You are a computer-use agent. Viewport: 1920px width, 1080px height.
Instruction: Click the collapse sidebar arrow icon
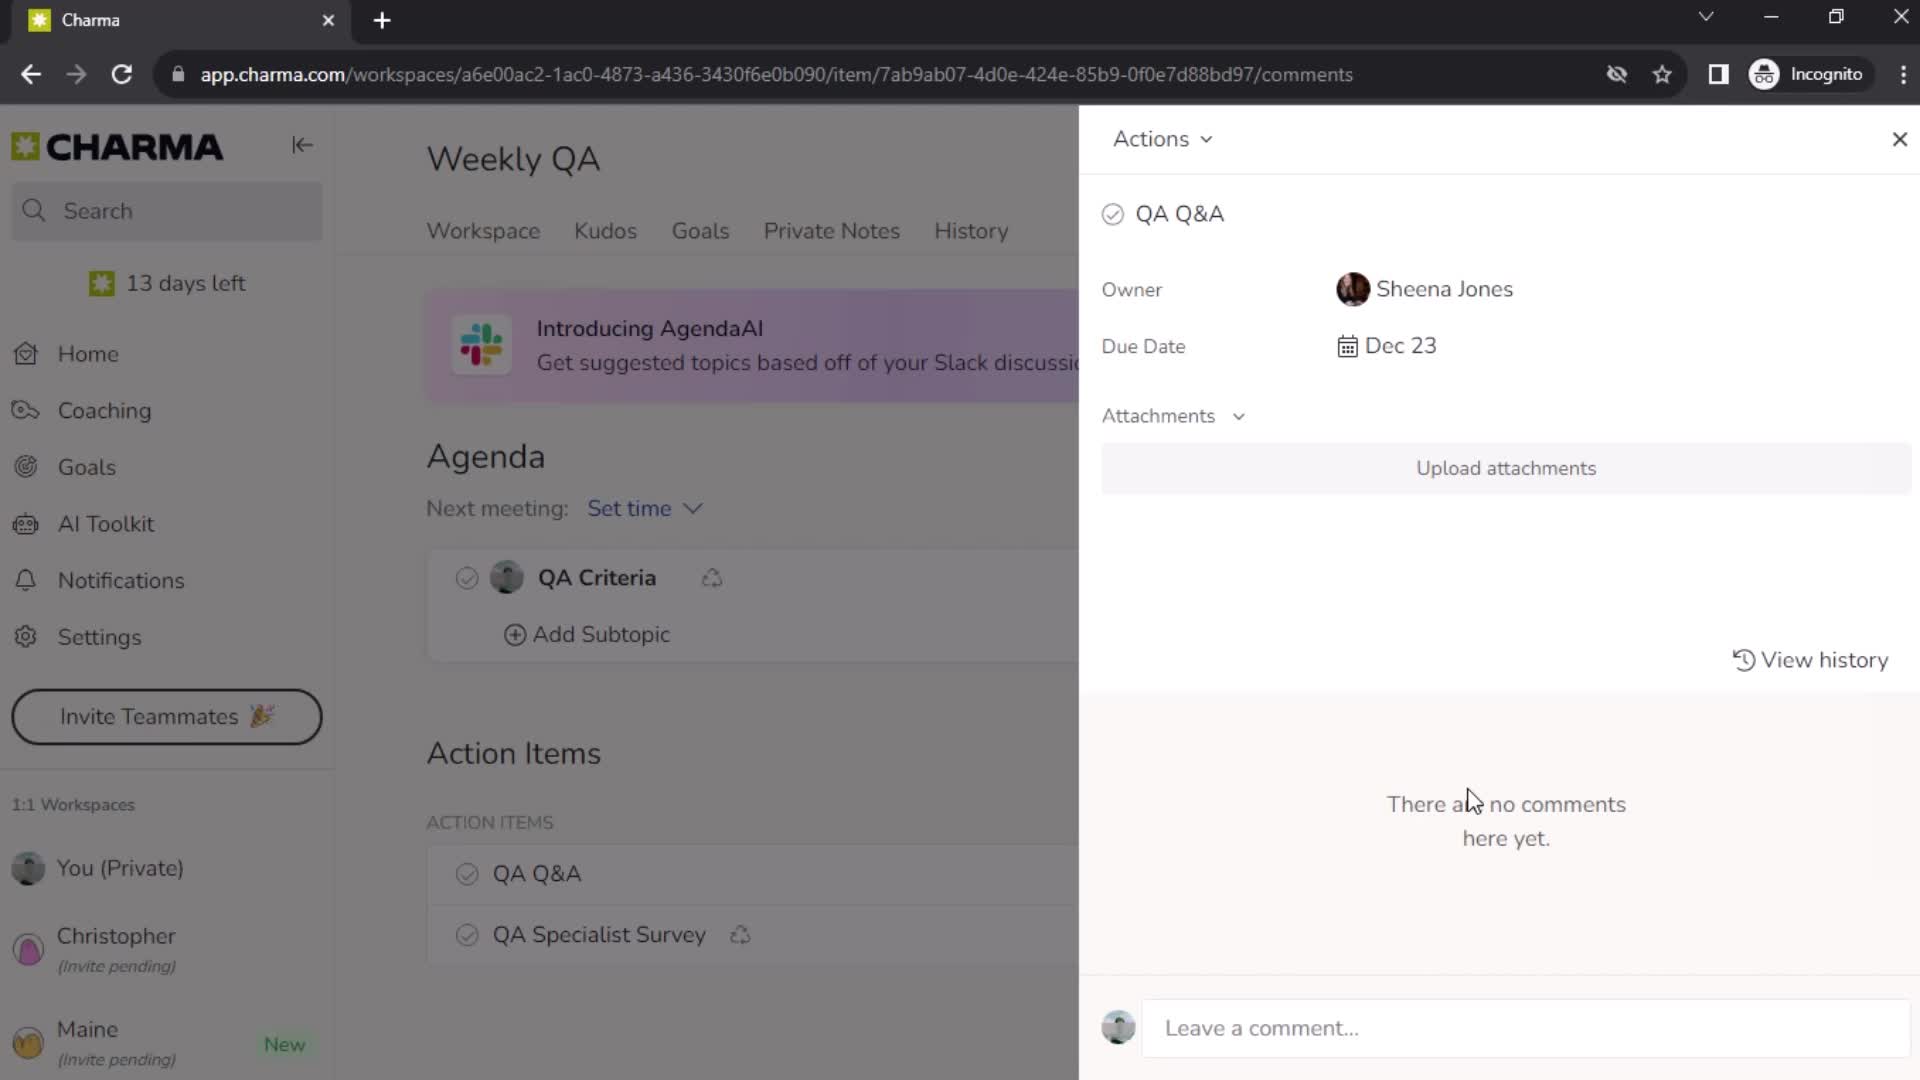(301, 145)
